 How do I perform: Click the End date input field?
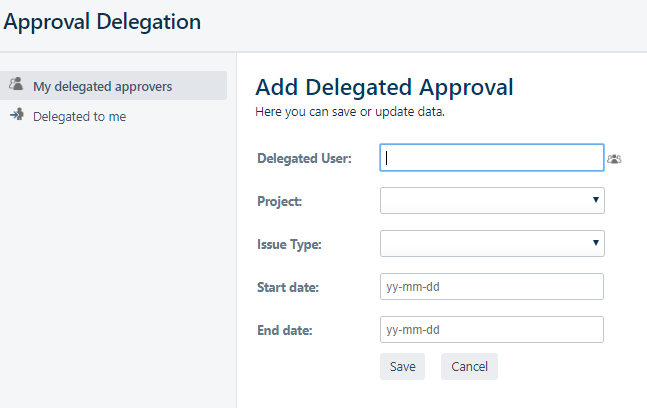pyautogui.click(x=492, y=330)
